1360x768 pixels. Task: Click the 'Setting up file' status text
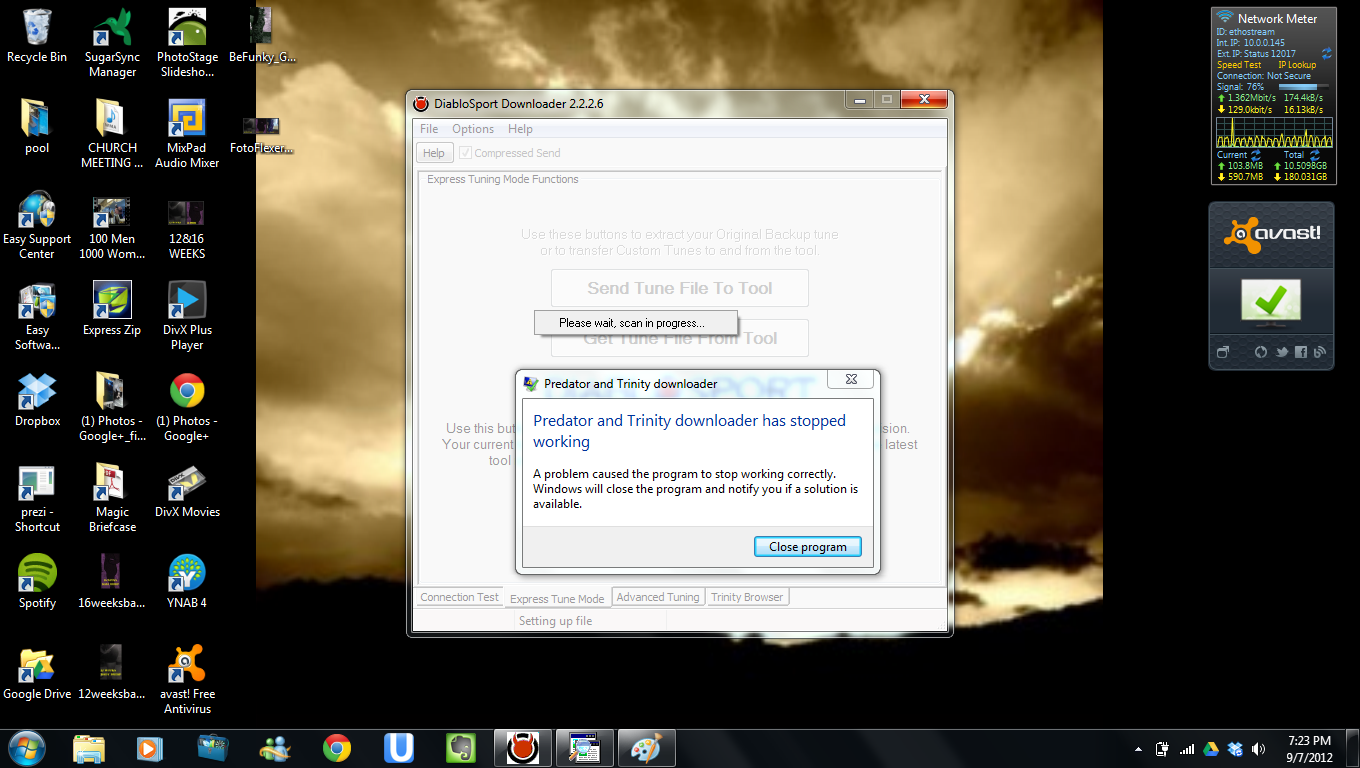click(x=555, y=621)
